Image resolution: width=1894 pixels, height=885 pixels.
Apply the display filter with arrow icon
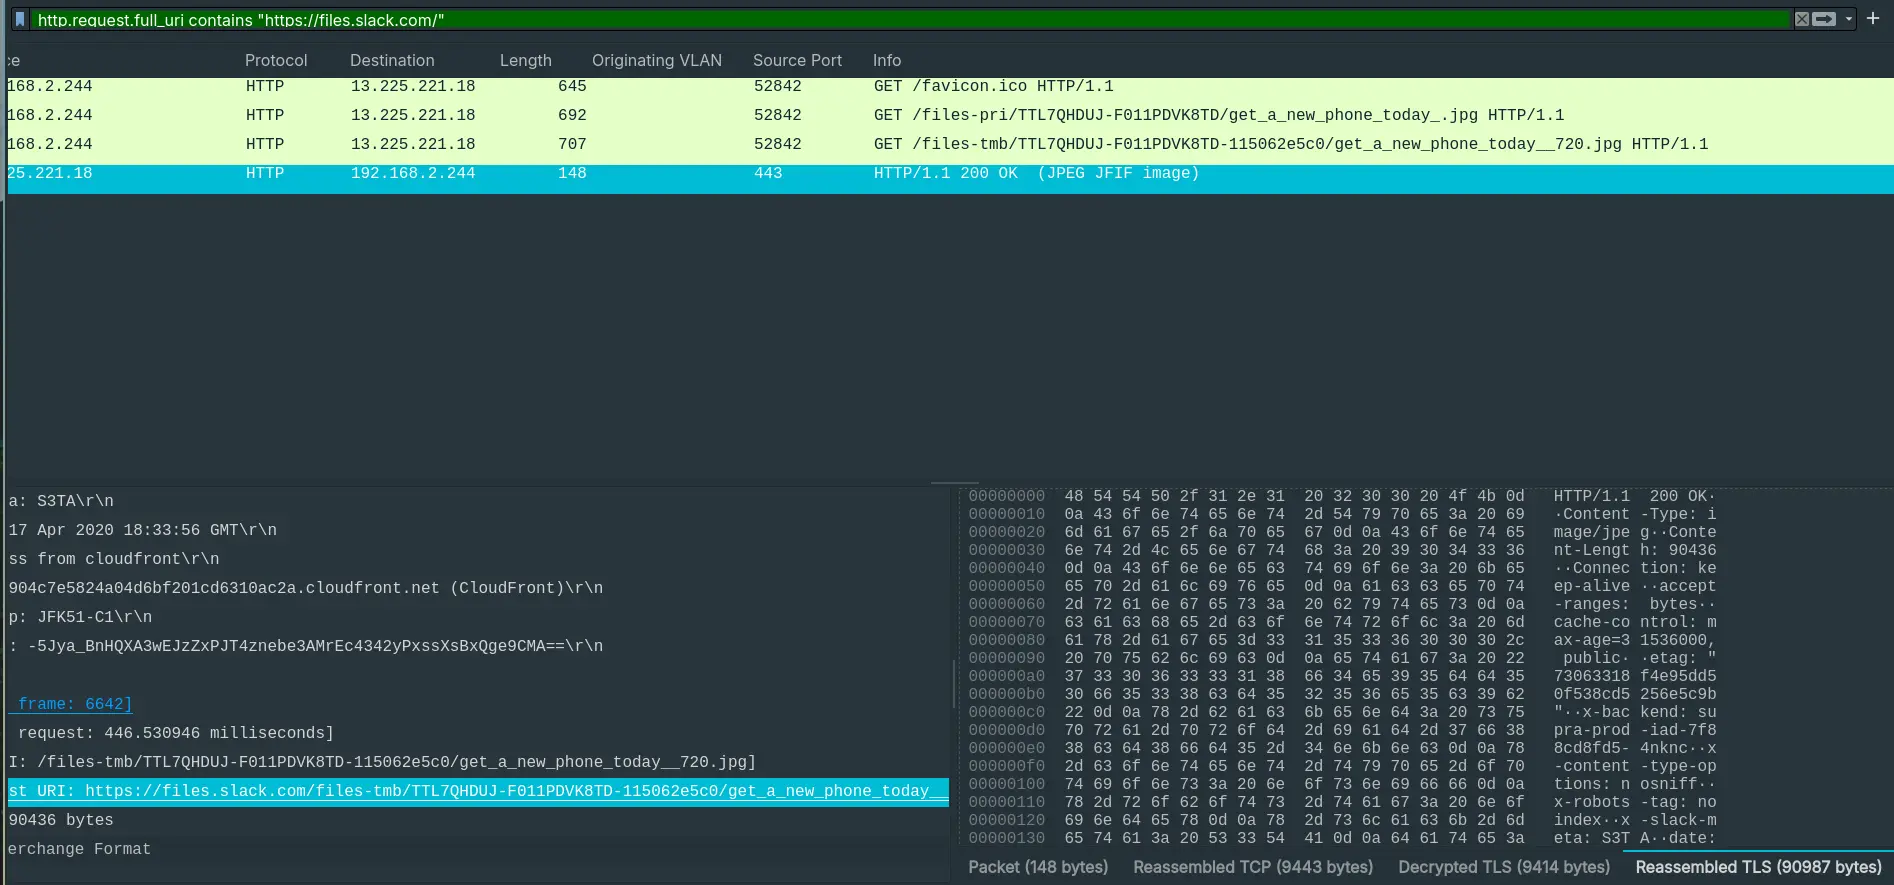point(1824,19)
